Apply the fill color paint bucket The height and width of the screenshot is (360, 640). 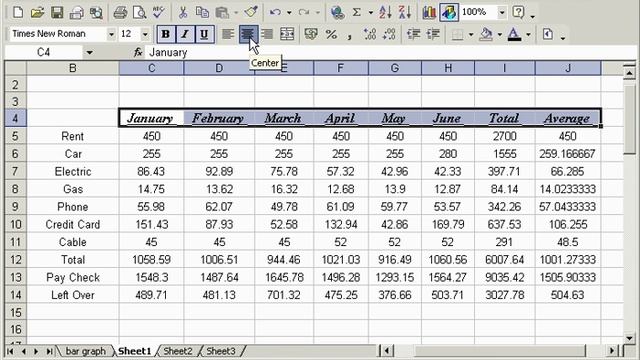coord(486,35)
